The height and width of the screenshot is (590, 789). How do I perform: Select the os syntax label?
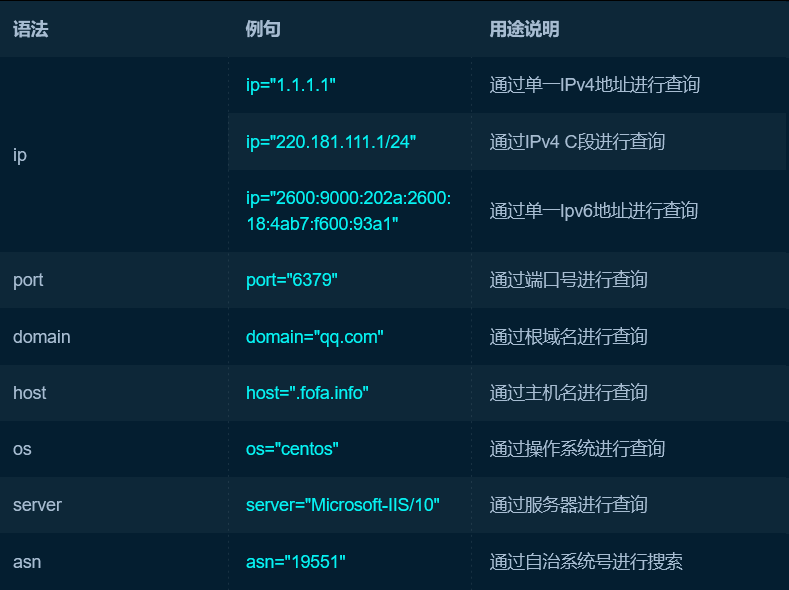(x=22, y=449)
